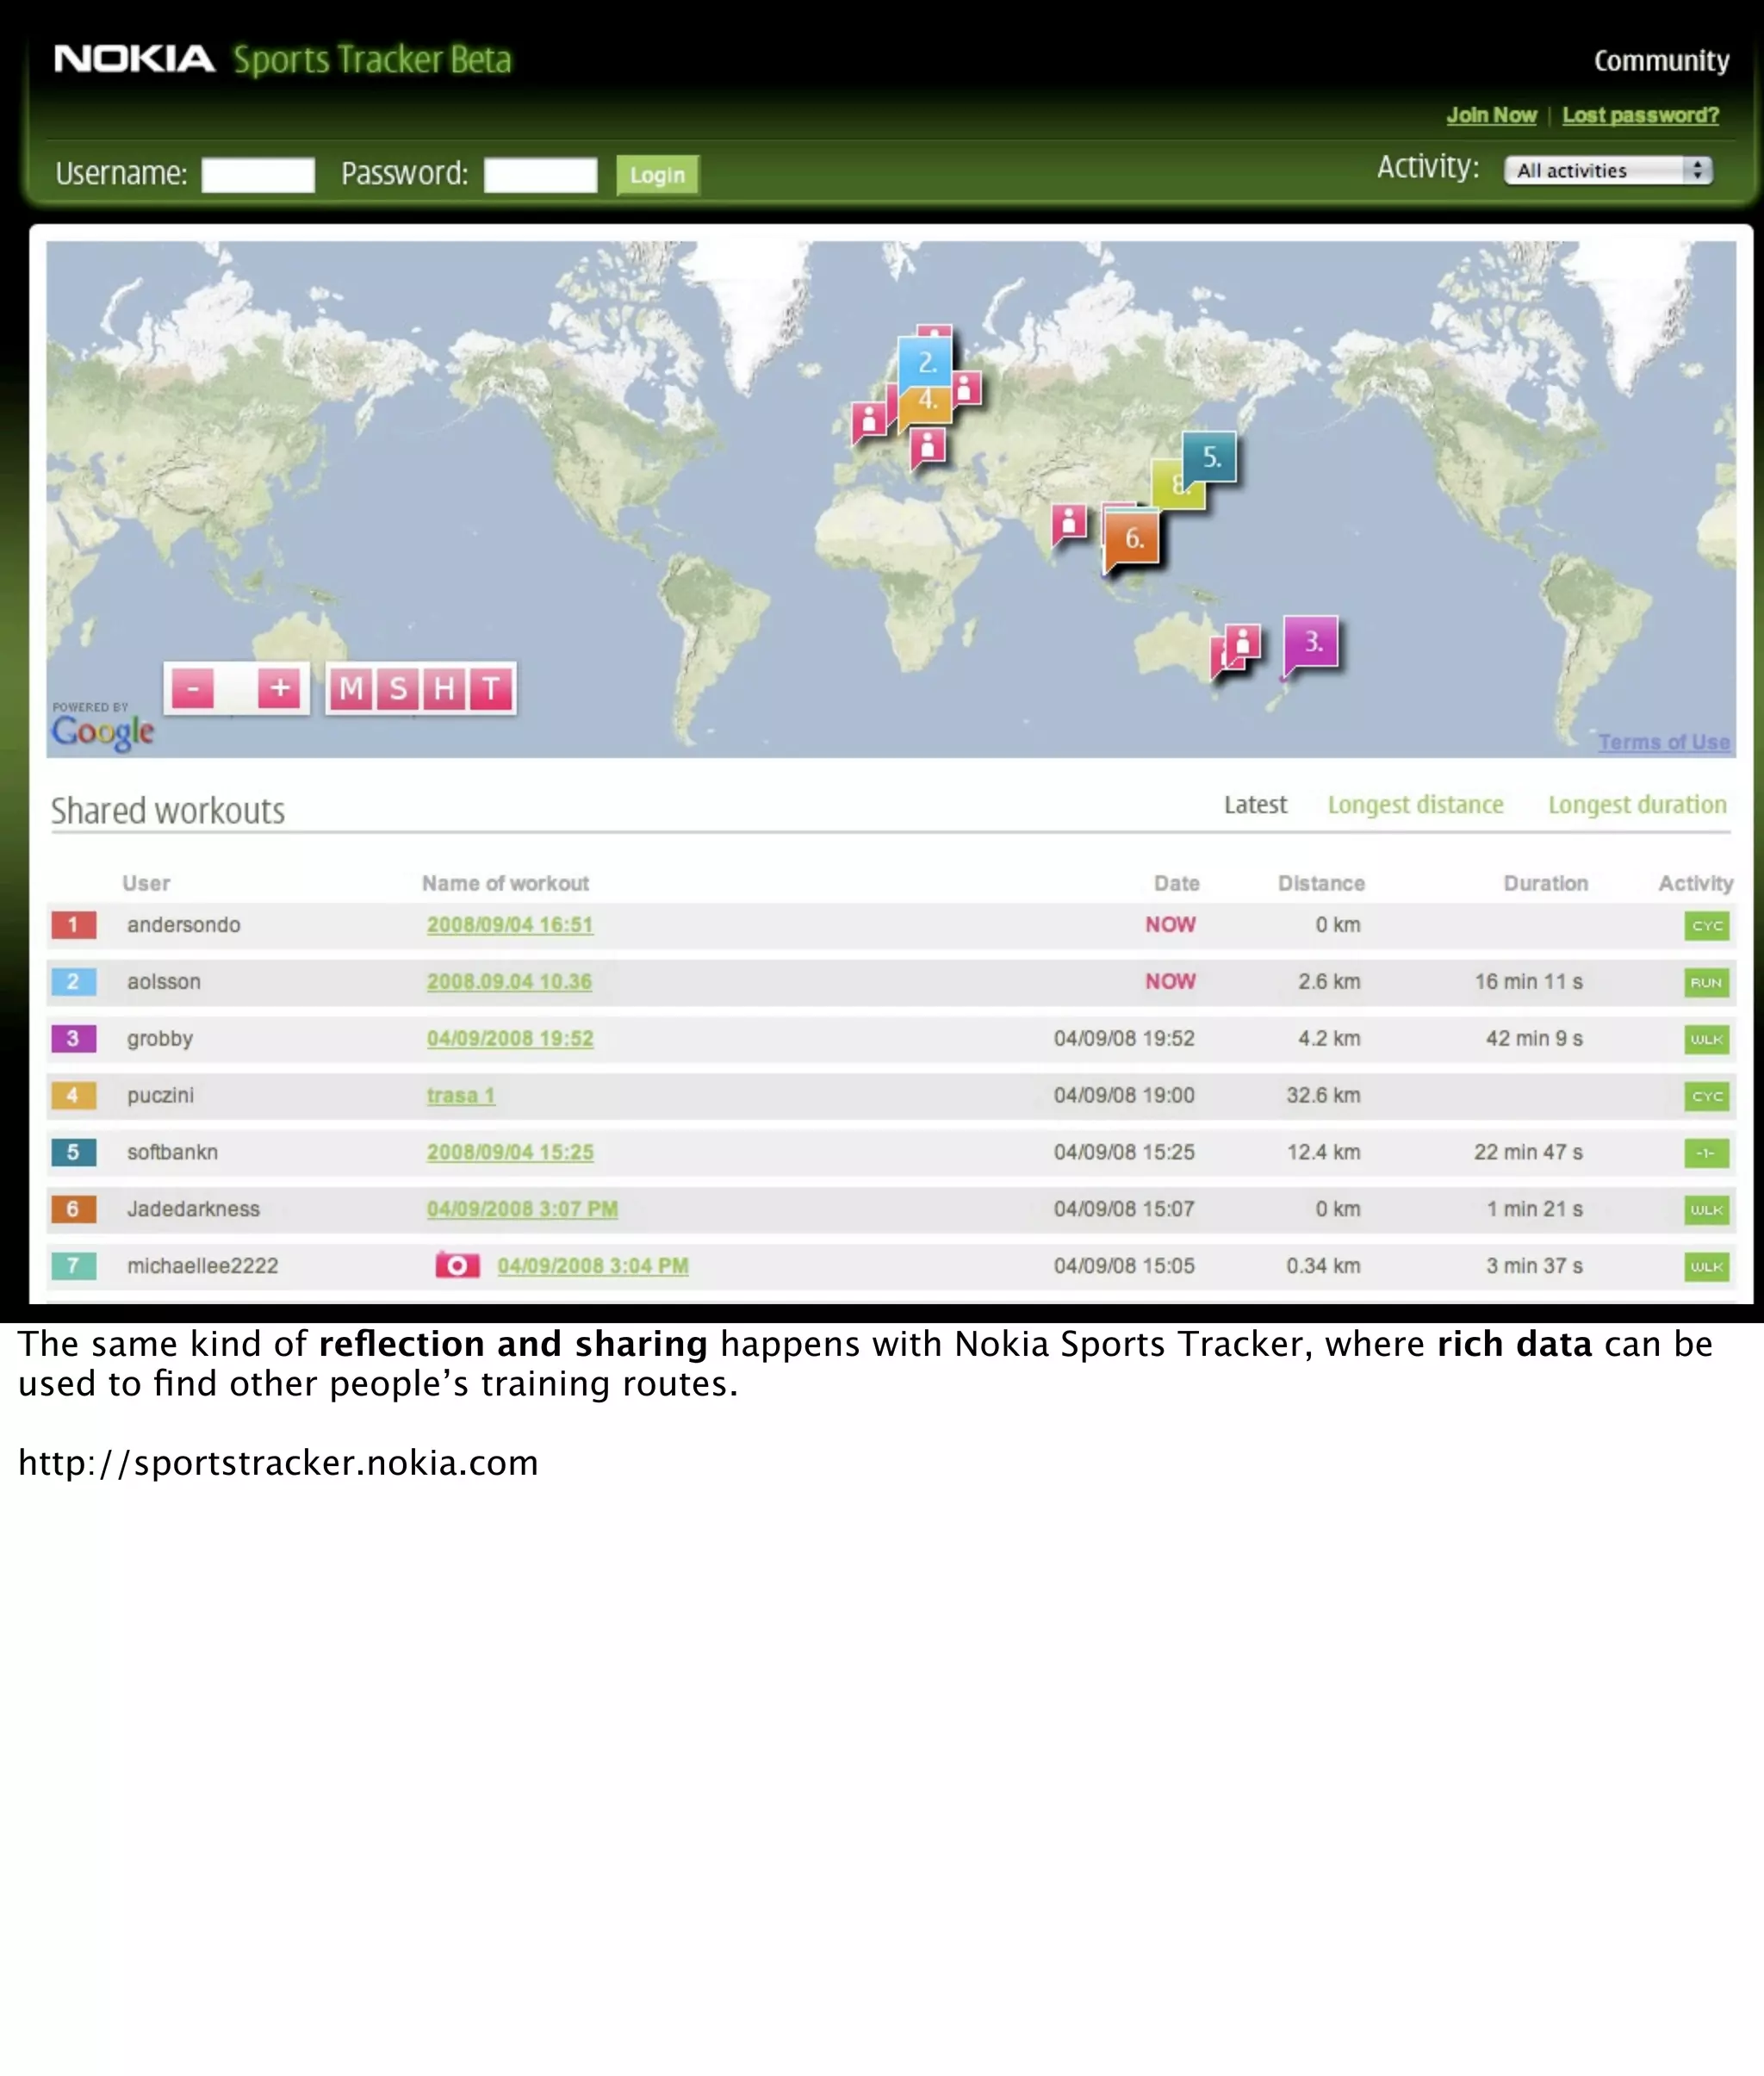Focus the Username input field
This screenshot has width=1764, height=2076.
(258, 175)
